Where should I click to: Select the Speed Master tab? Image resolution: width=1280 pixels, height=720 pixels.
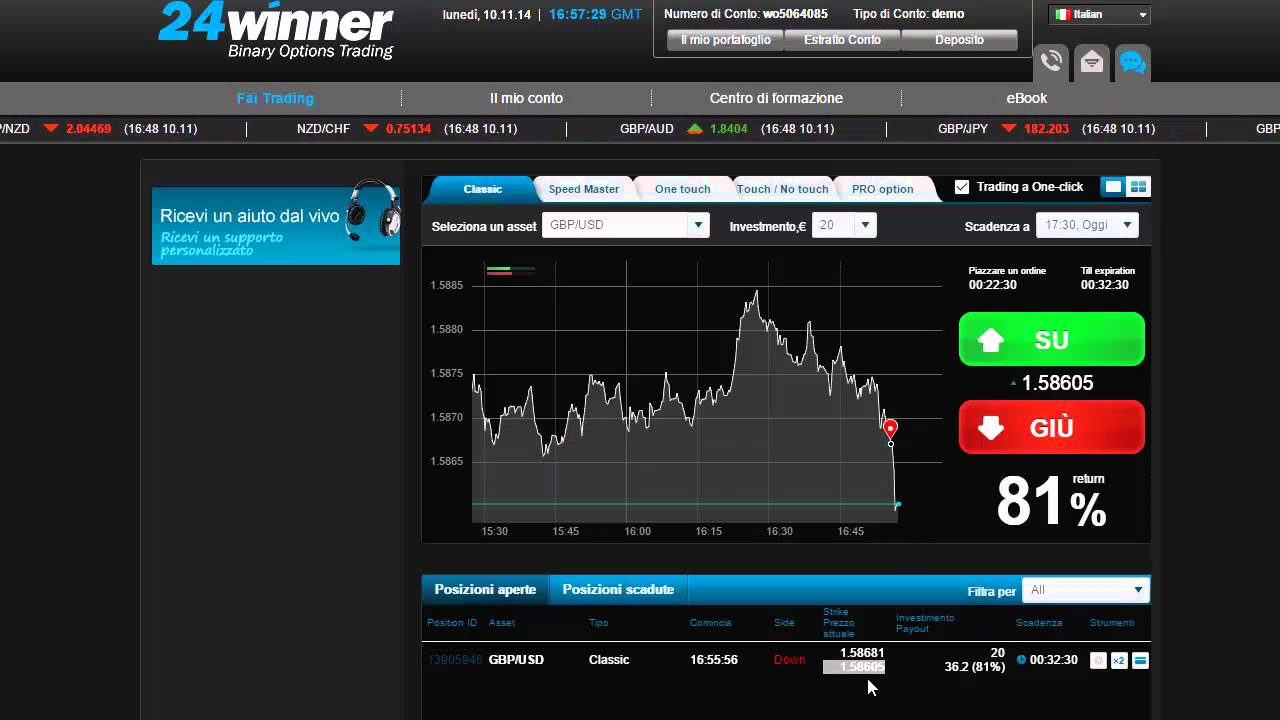coord(584,189)
